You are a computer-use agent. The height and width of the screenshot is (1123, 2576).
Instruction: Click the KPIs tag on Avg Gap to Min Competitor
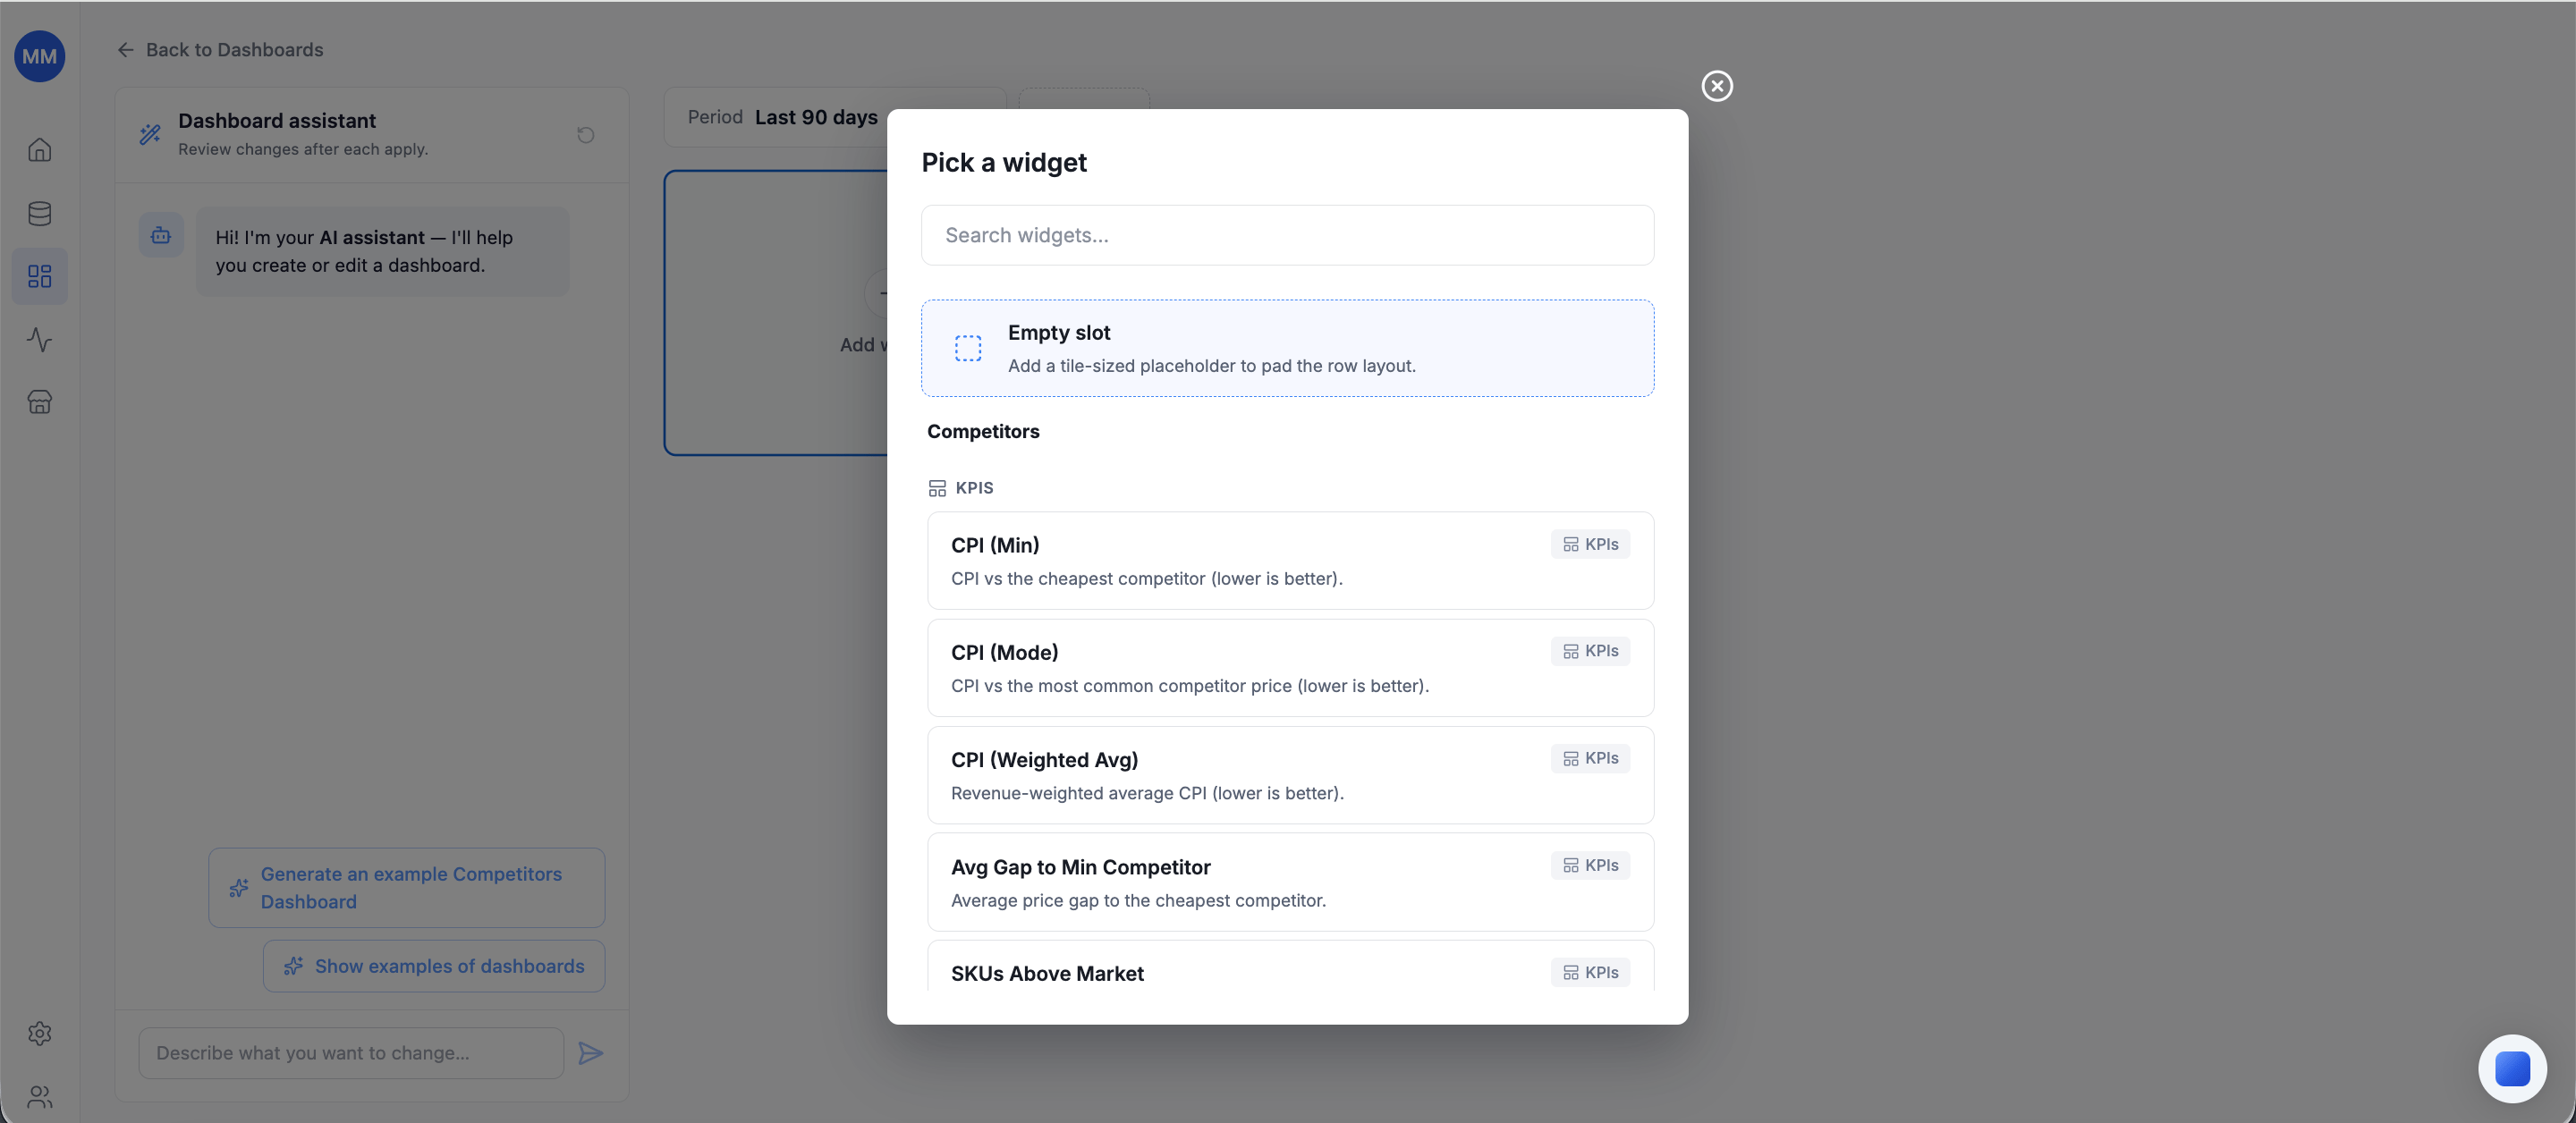pos(1590,865)
